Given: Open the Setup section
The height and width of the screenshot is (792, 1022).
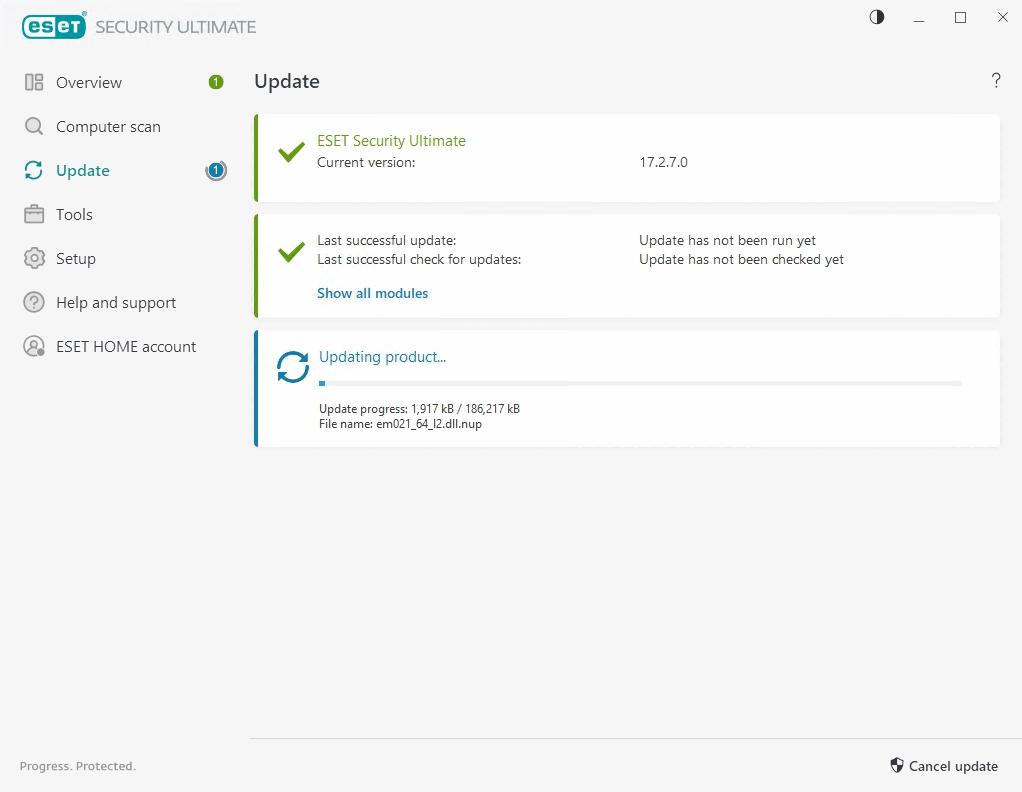Looking at the screenshot, I should click(76, 259).
